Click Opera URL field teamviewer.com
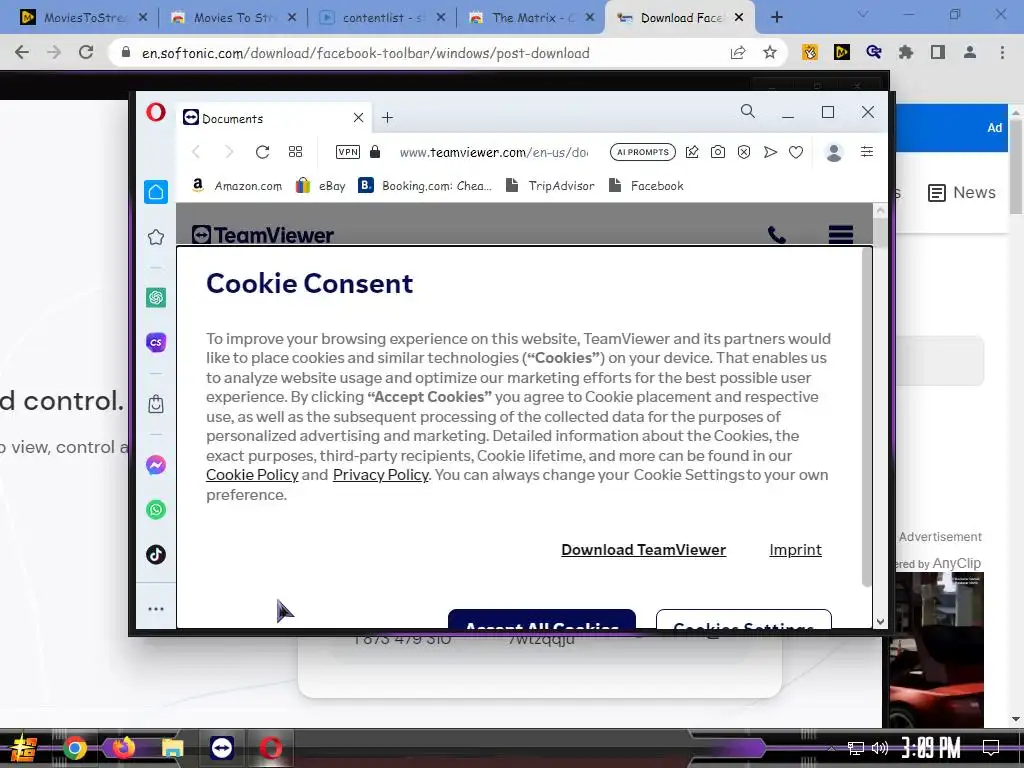This screenshot has height=768, width=1024. [x=494, y=152]
